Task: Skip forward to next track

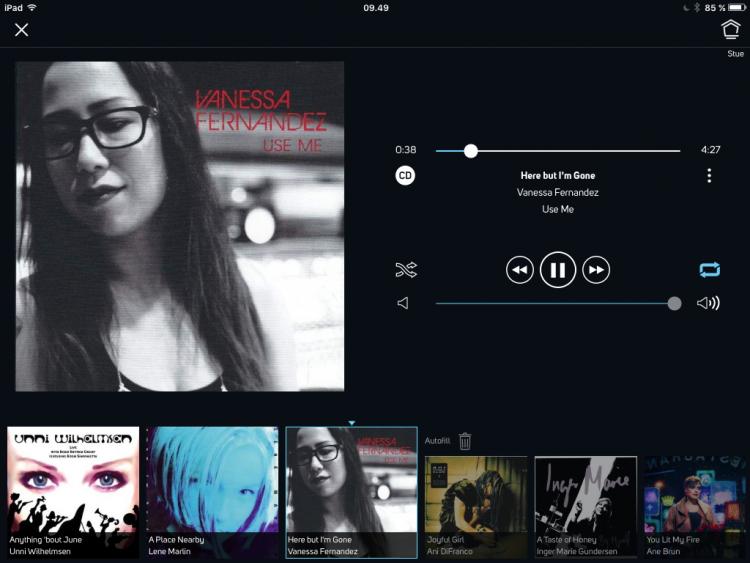Action: click(x=596, y=270)
